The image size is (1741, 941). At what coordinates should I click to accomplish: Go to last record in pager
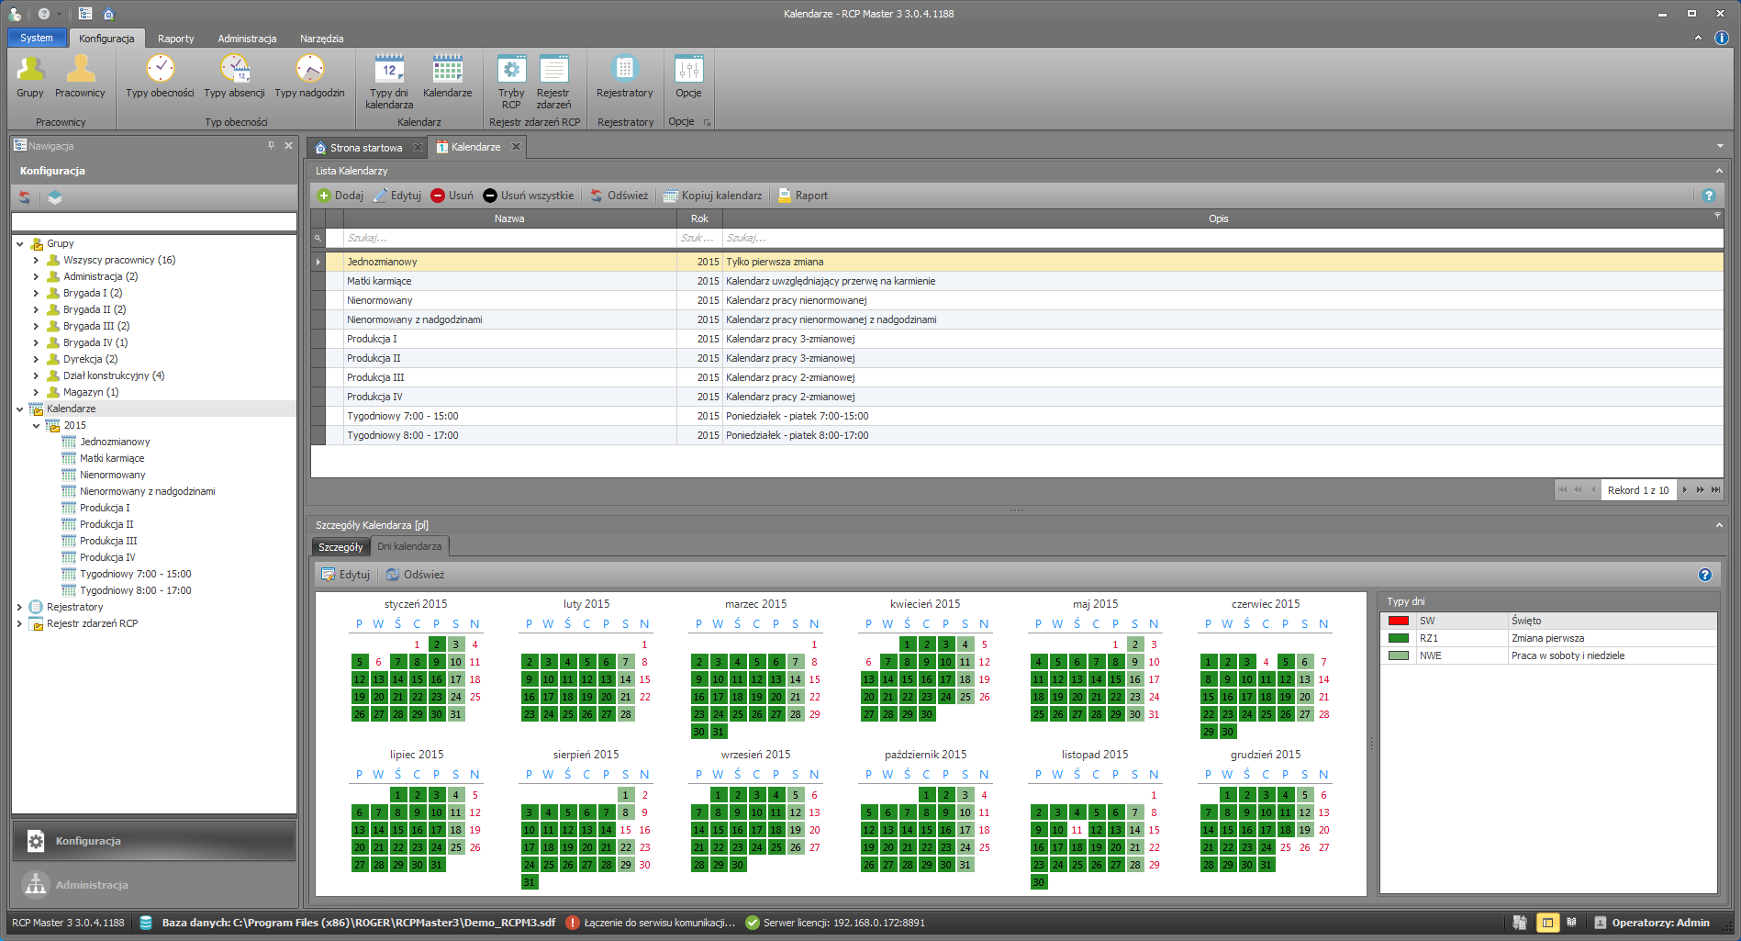(1716, 490)
